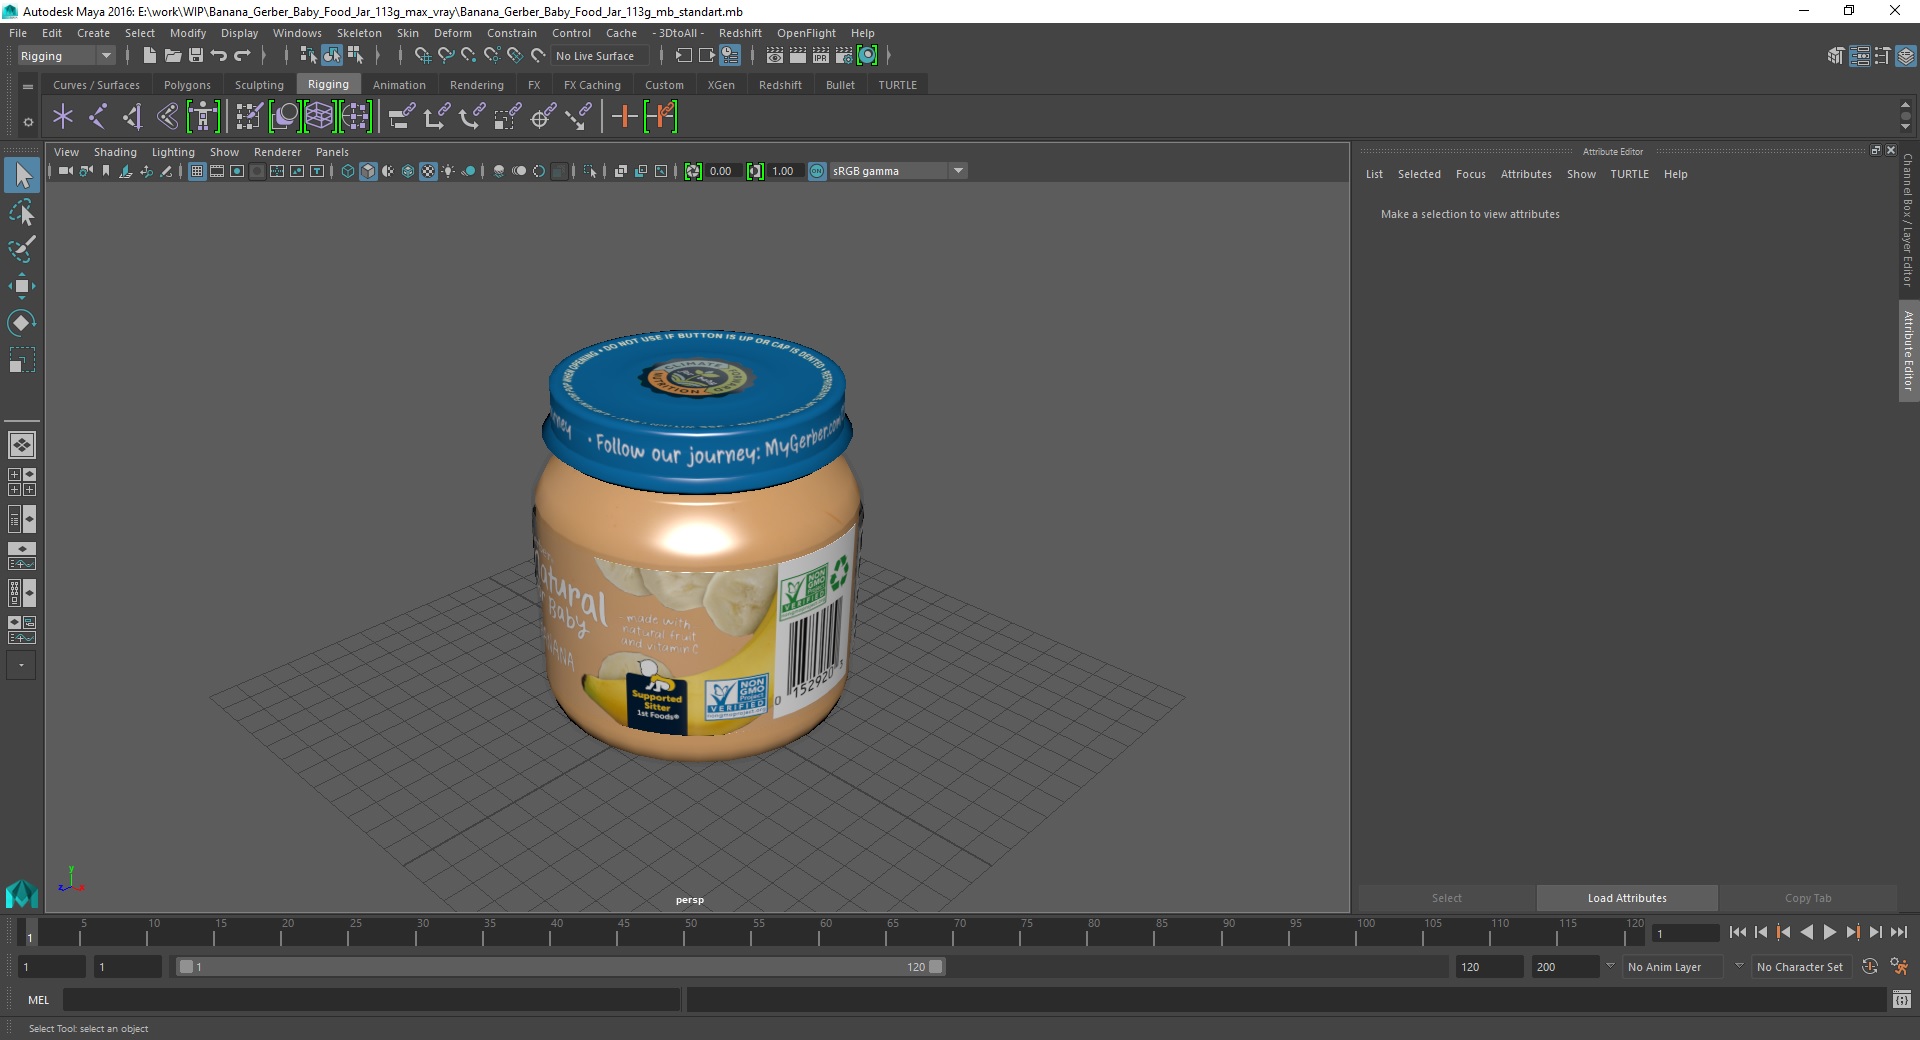
Task: Open the No Character Set dropdown
Action: click(1803, 967)
